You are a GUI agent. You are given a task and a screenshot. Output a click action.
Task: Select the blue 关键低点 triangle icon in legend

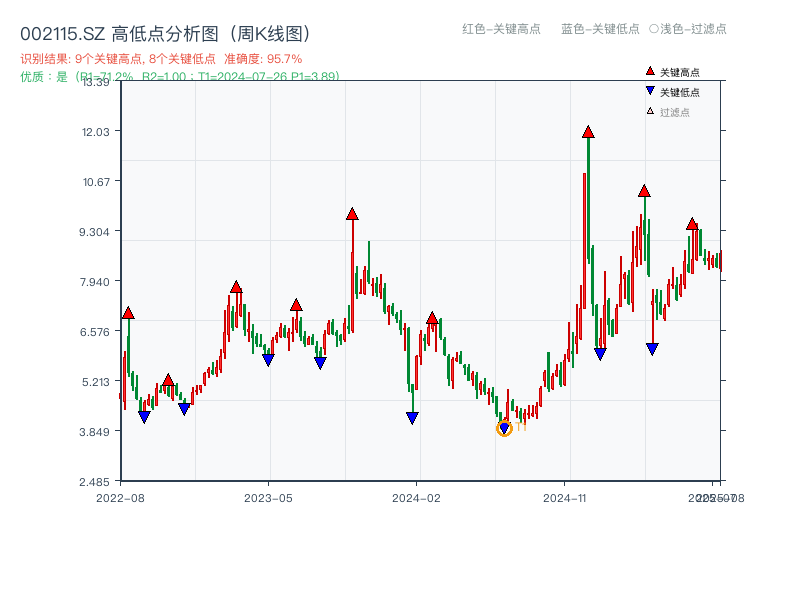click(649, 92)
